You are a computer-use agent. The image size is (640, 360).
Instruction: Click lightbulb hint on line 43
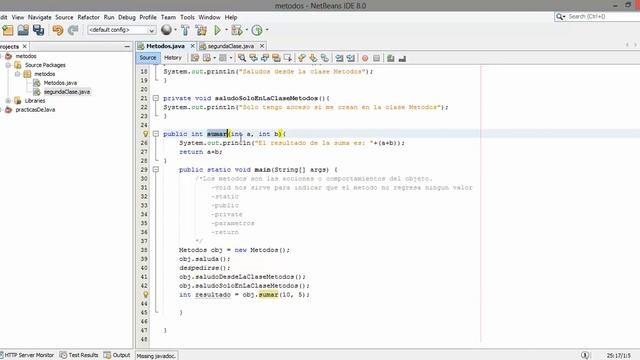click(145, 294)
